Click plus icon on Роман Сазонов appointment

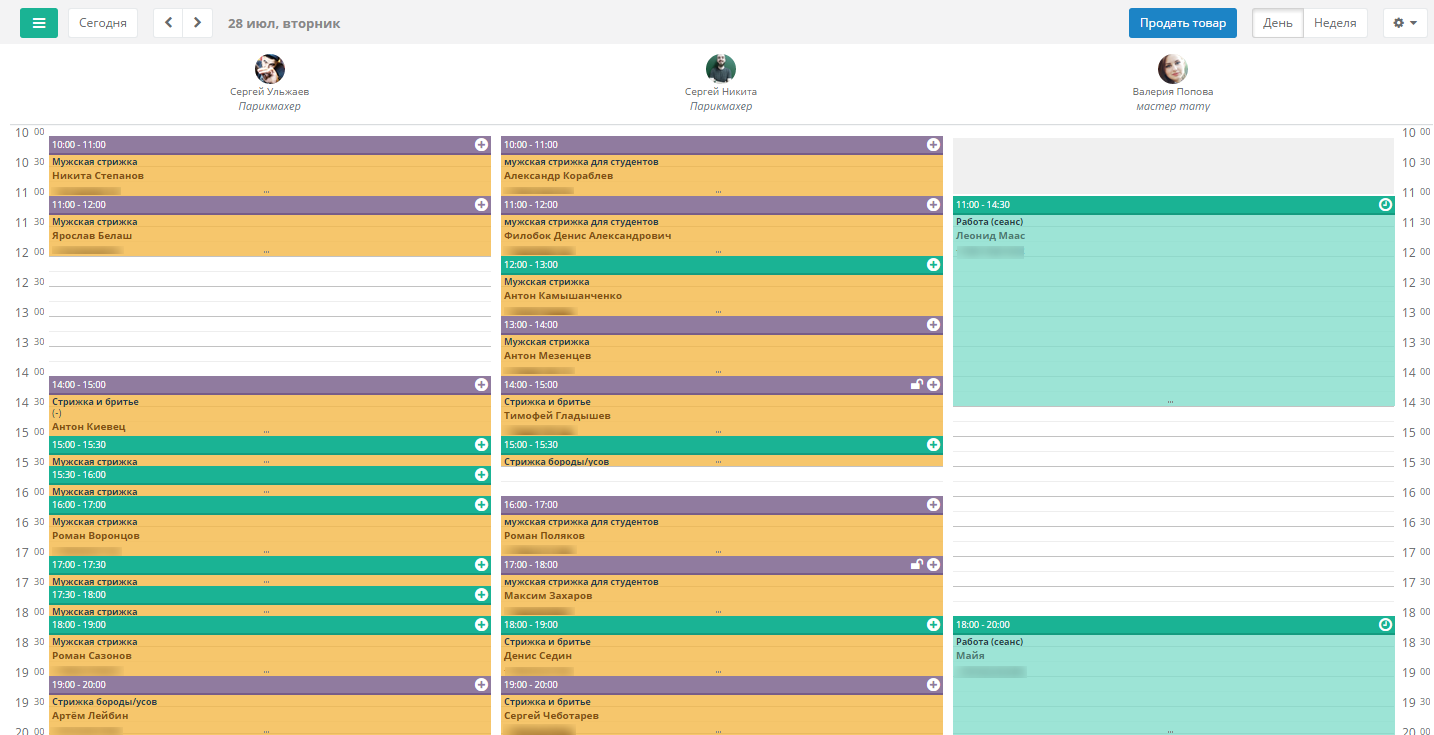(481, 625)
